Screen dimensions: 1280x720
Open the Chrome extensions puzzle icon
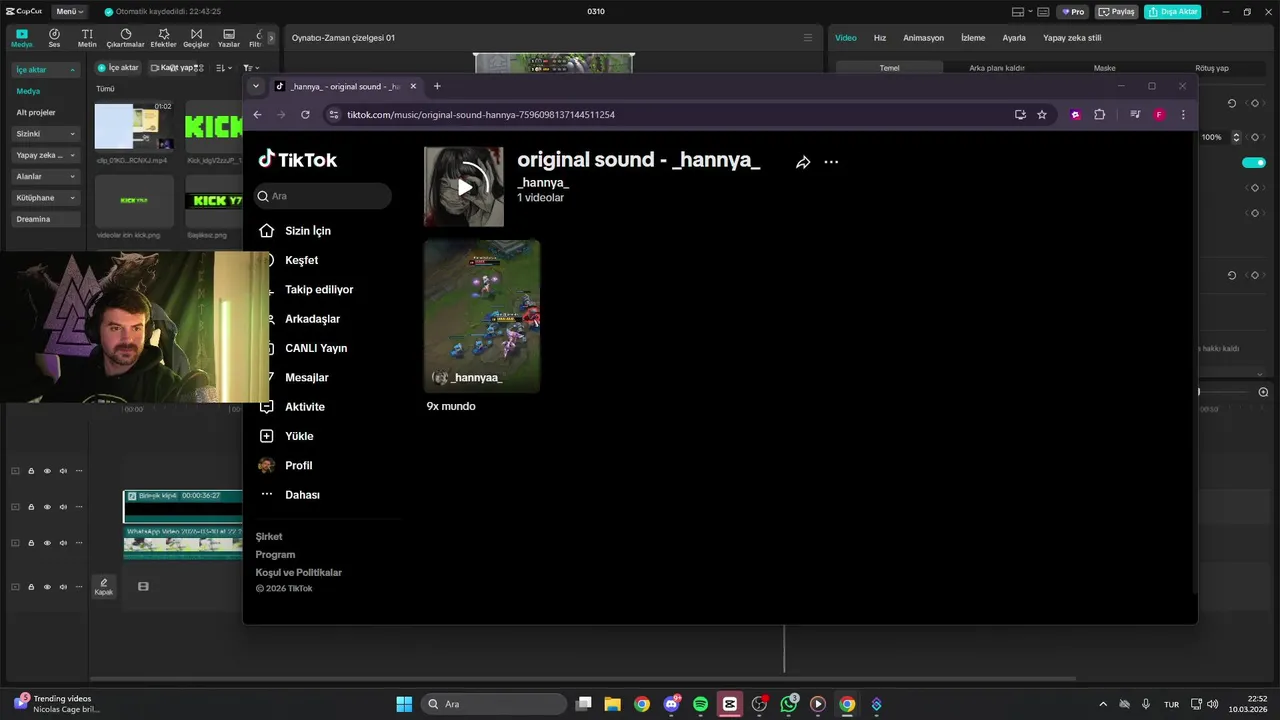1100,115
